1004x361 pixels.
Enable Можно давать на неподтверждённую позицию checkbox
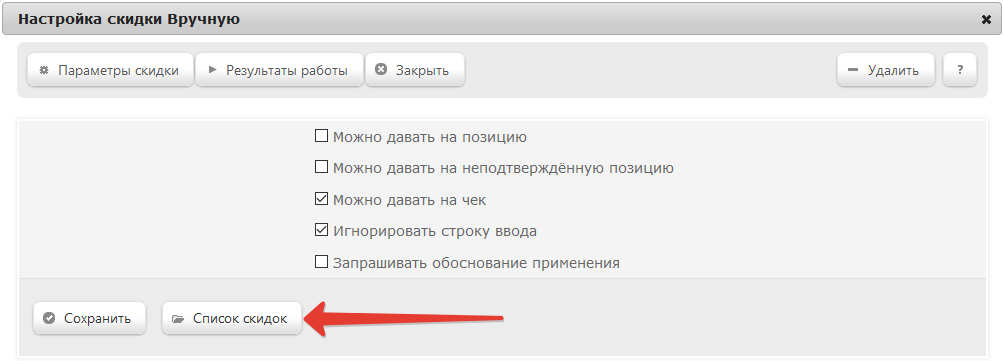tap(321, 167)
